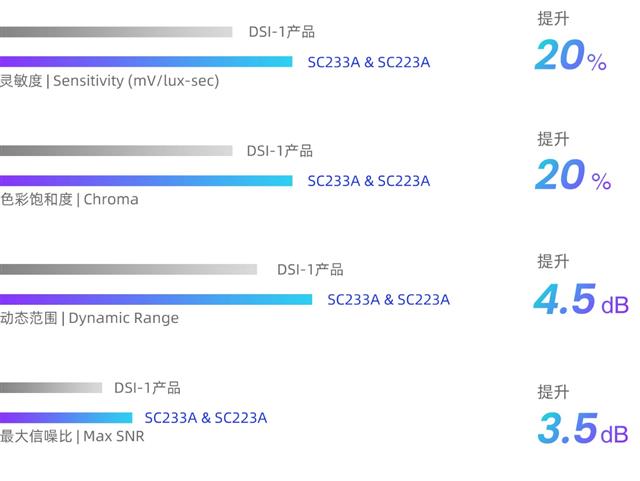The image size is (640, 481).
Task: Click the 4.5 dB improvement value
Action: (580, 300)
